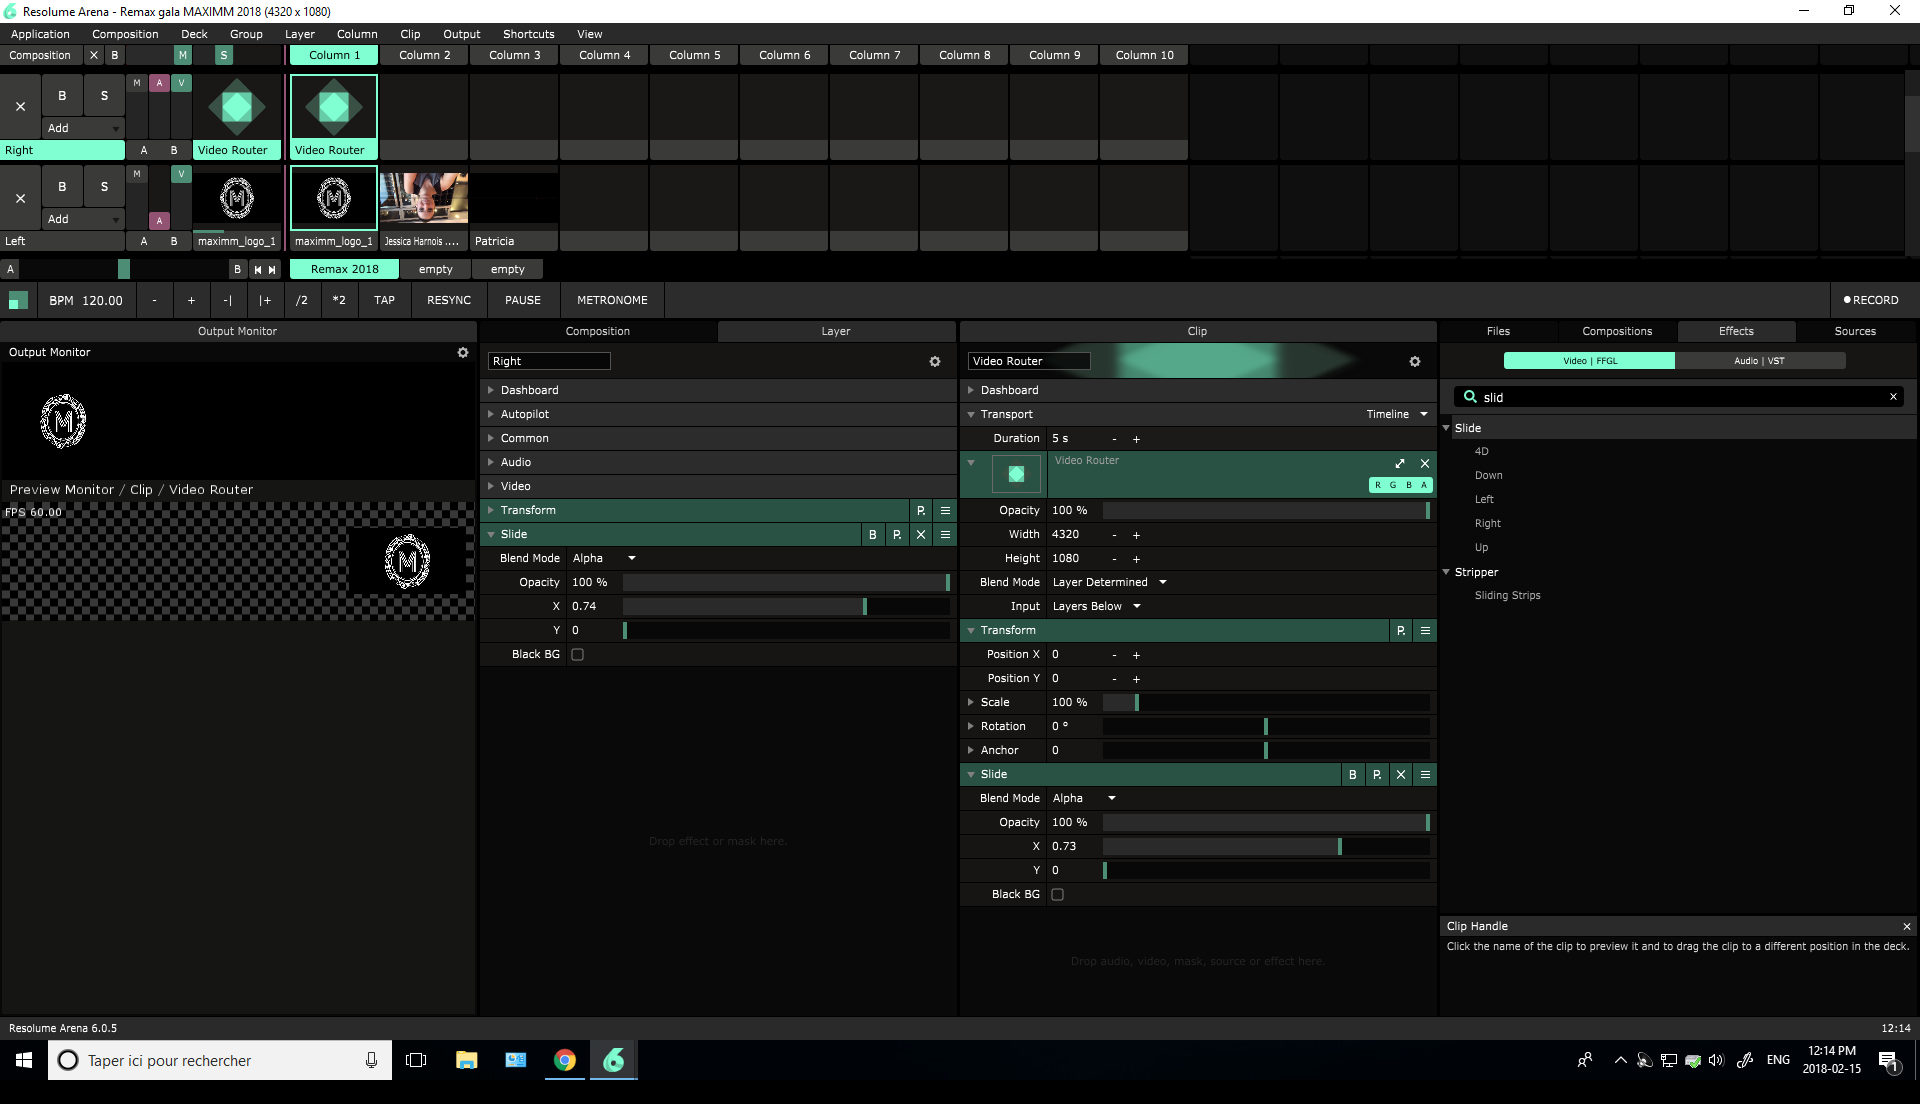1920x1104 pixels.
Task: Expand the Video Router source fullscreen icon
Action: [1400, 463]
